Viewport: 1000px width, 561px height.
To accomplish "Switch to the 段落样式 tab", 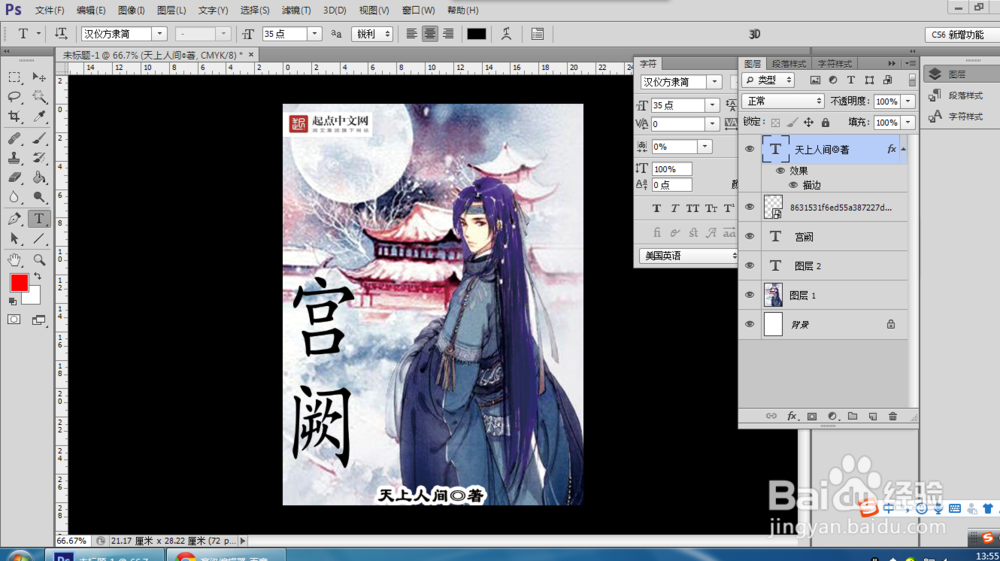I will tap(789, 64).
